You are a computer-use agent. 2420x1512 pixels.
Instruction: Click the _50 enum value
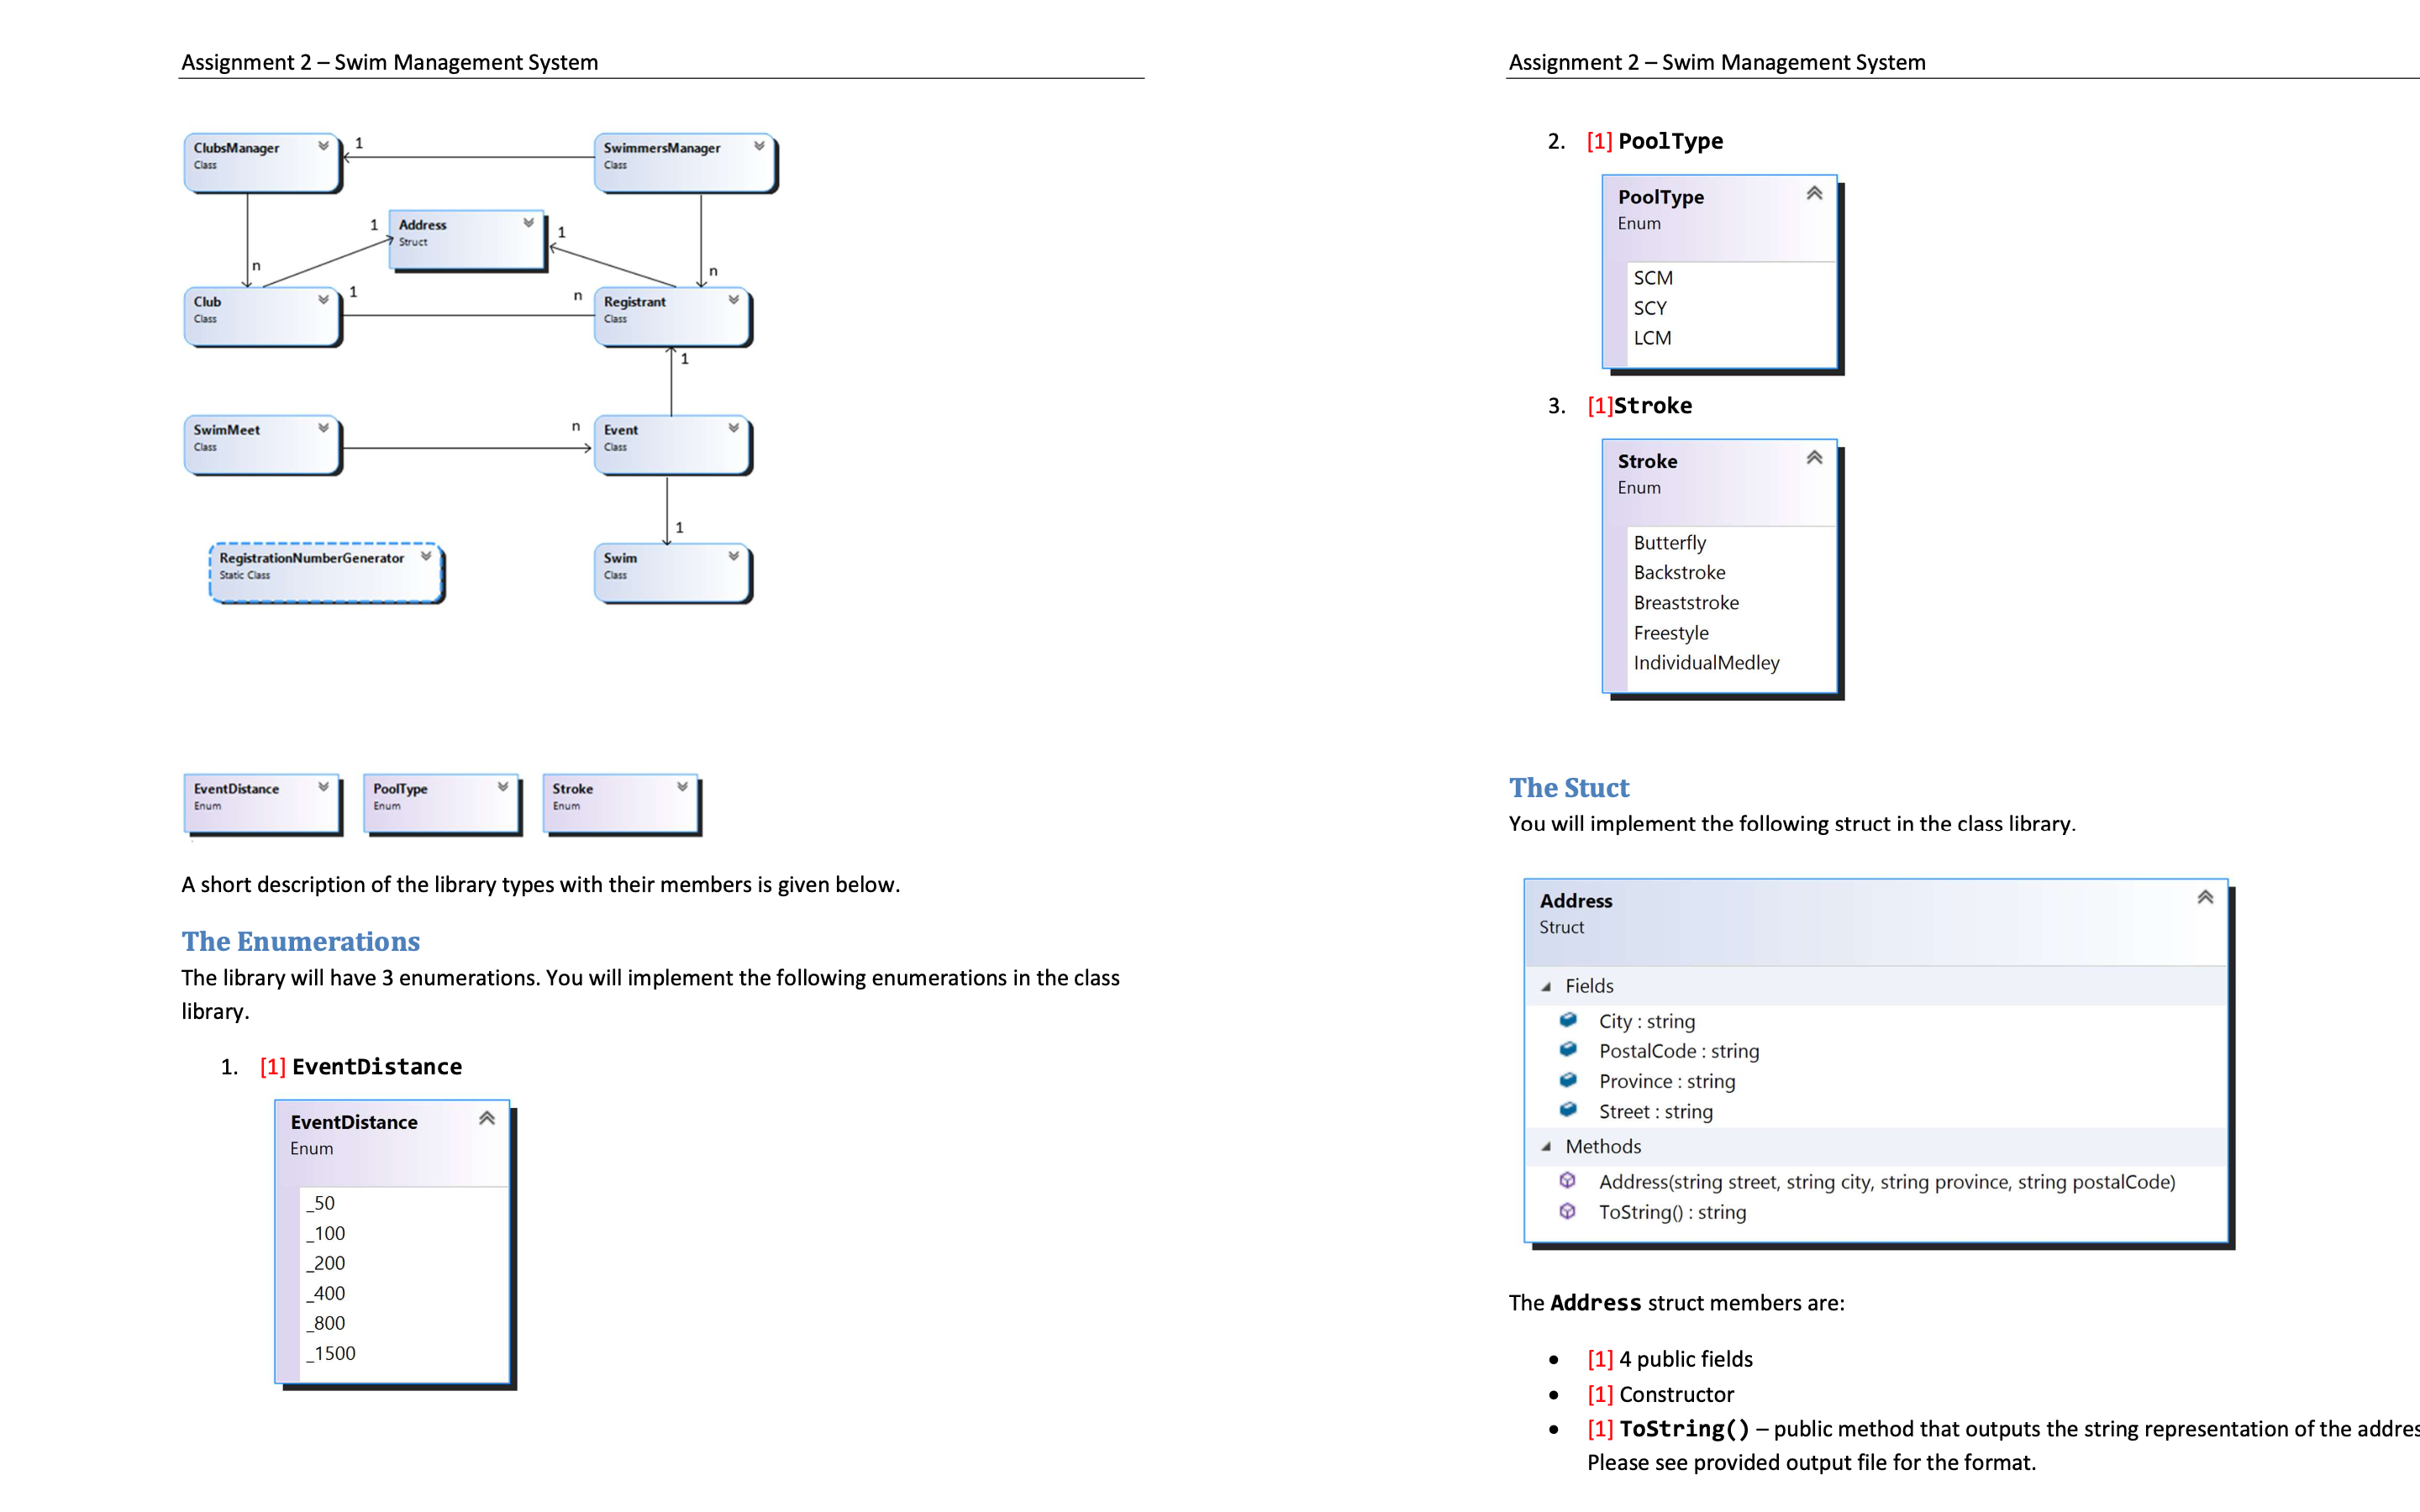click(320, 1203)
